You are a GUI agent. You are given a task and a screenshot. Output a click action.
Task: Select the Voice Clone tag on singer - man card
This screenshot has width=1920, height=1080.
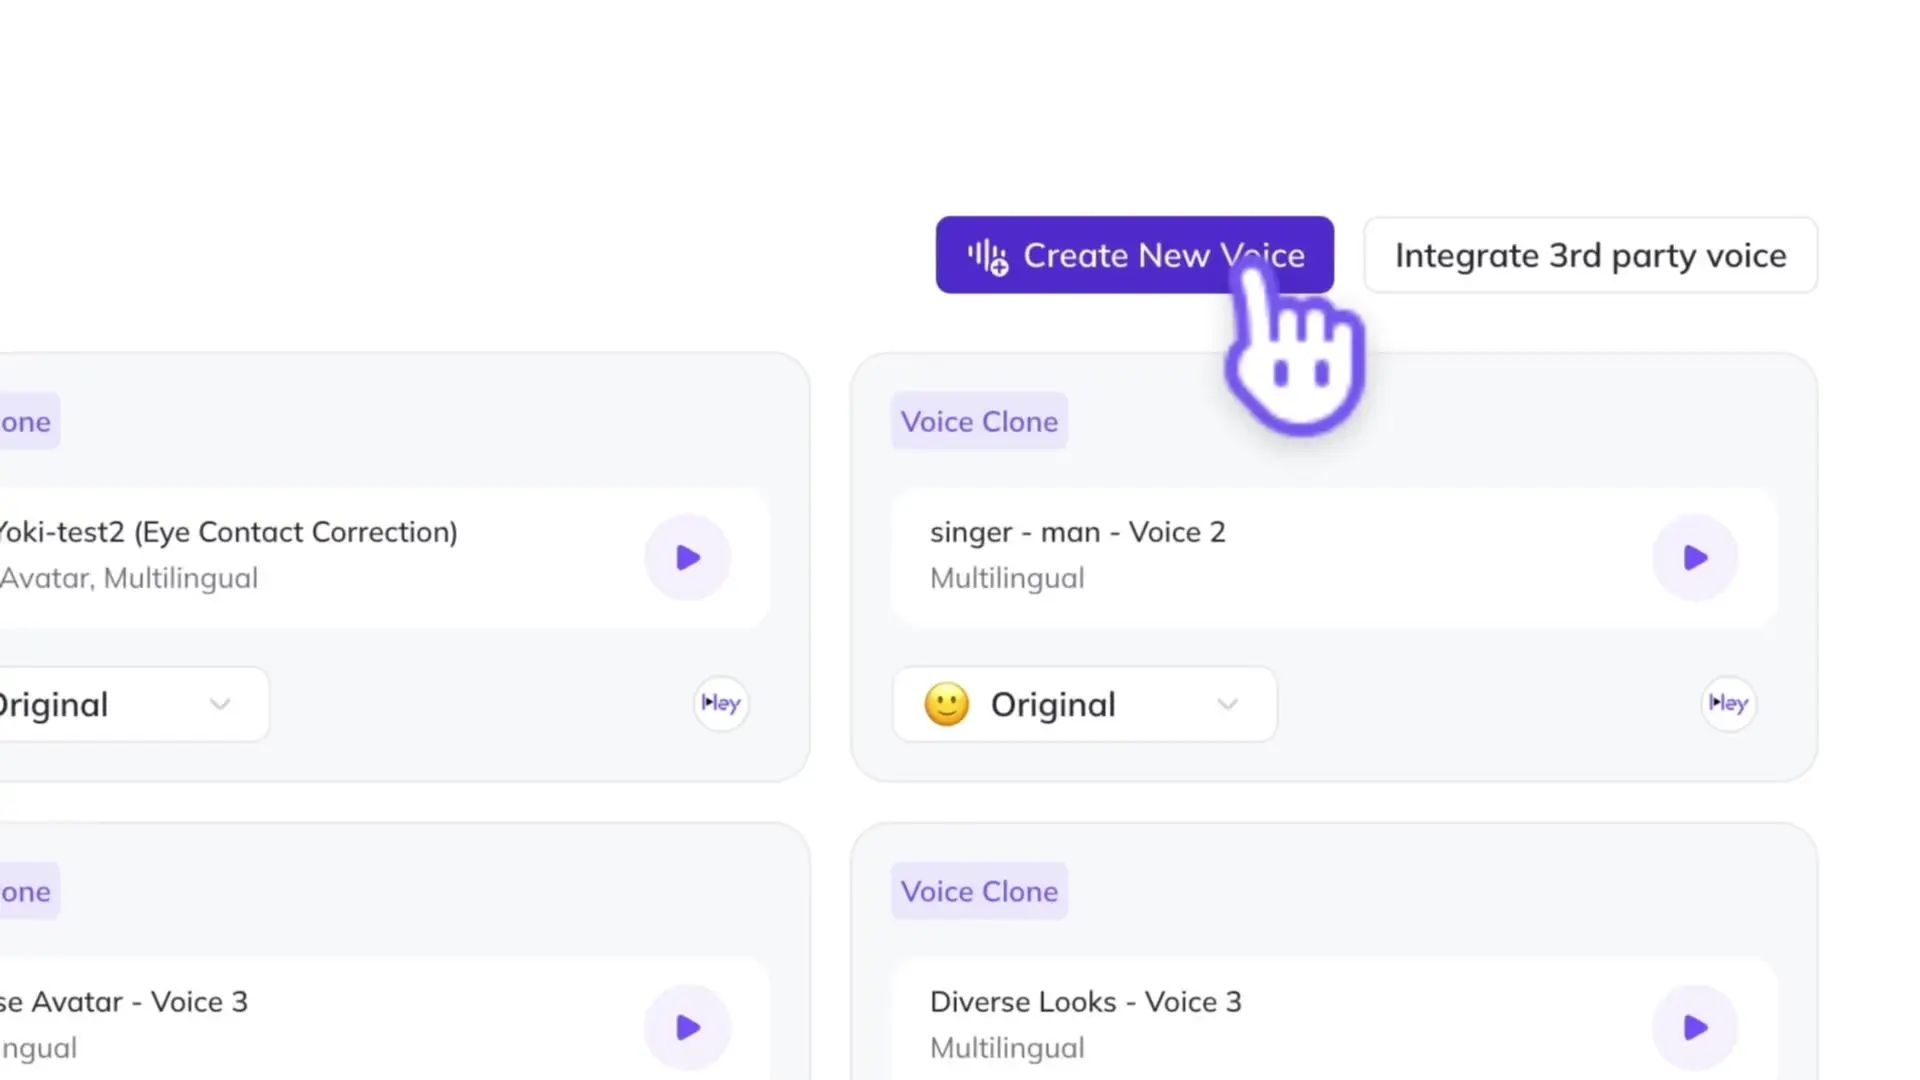click(x=979, y=421)
